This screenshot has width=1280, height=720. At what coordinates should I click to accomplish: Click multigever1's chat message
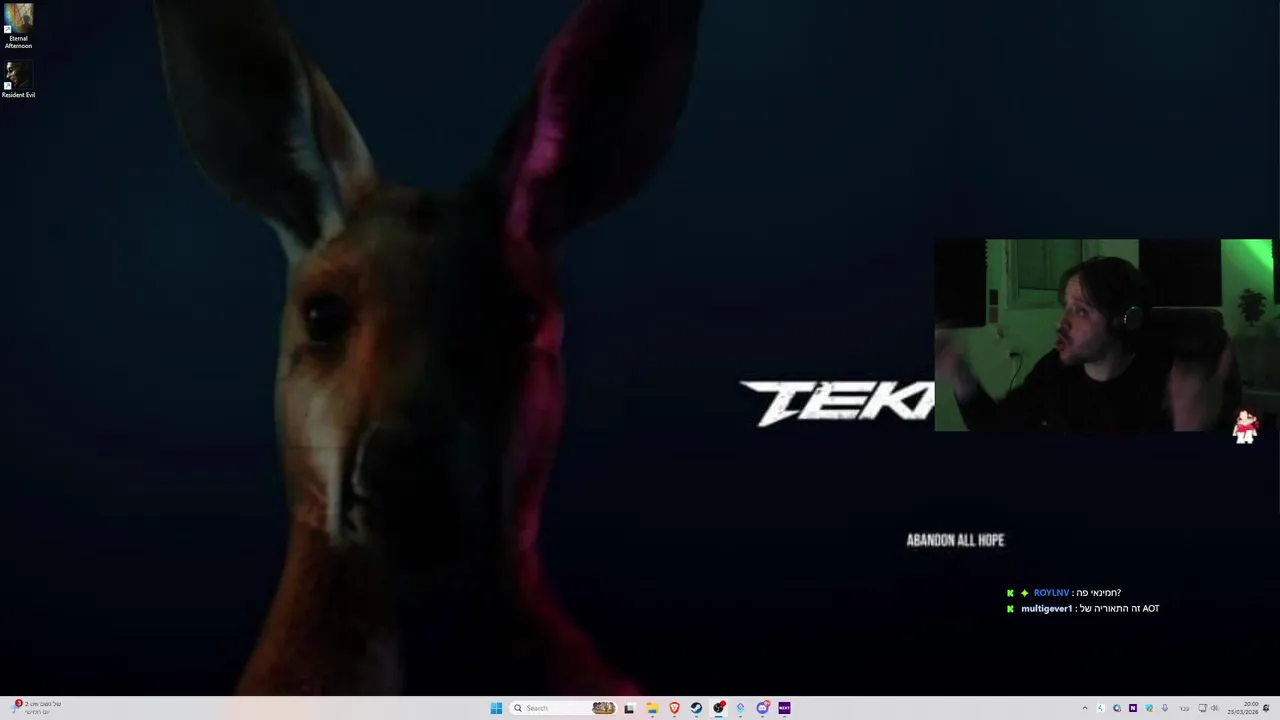(x=1083, y=608)
